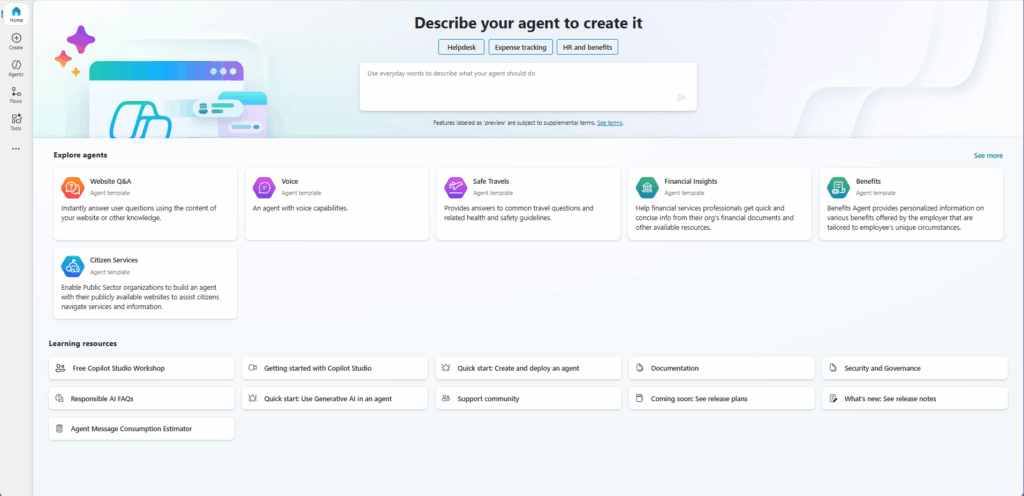This screenshot has height=496, width=1024.
Task: Click the send arrow icon in prompt box
Action: (x=681, y=97)
